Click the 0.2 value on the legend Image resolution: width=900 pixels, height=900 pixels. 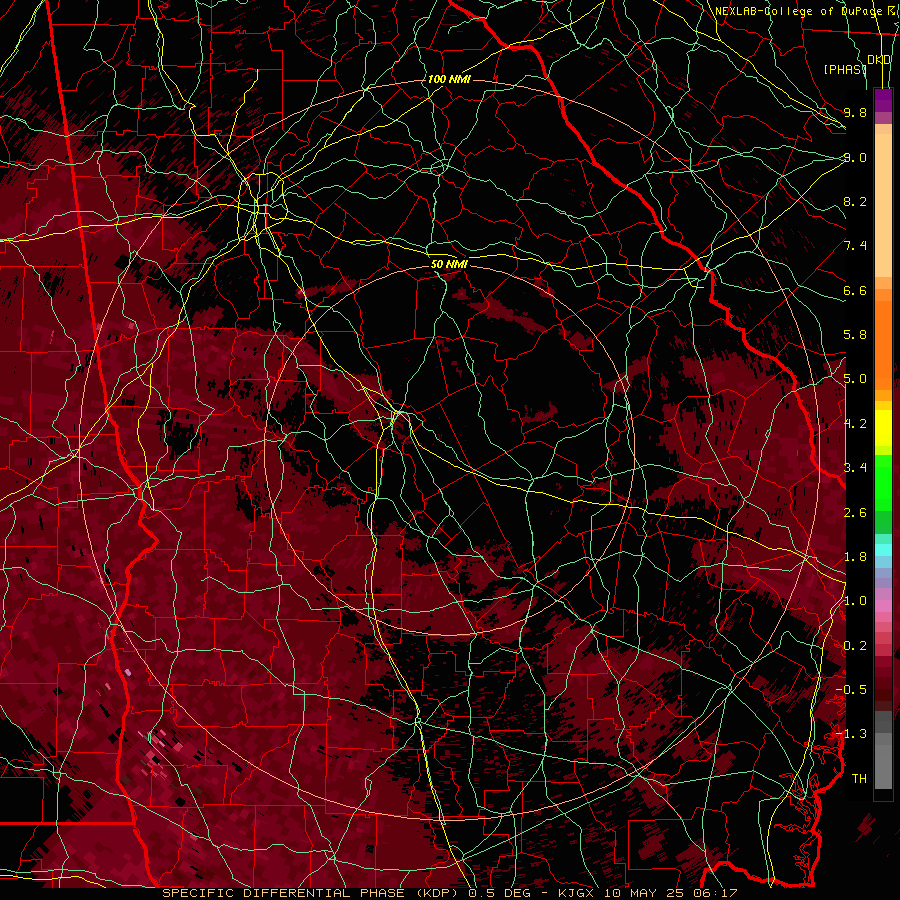tap(855, 646)
